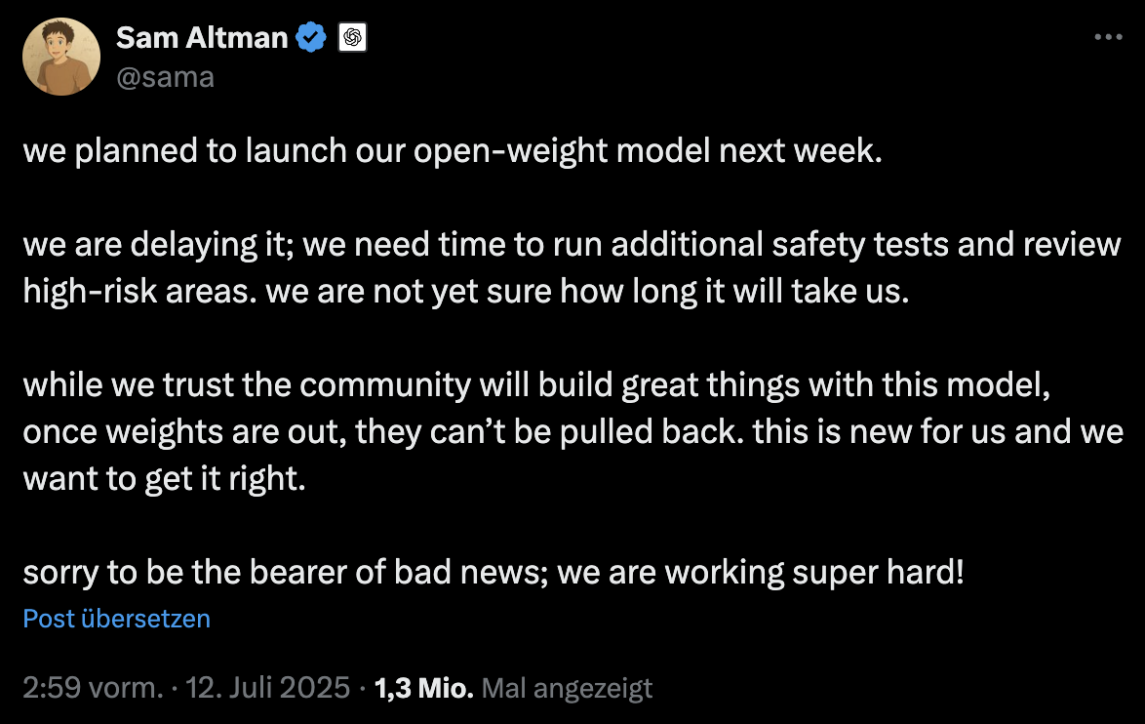
Task: Click the 12. Juli 2025 date
Action: (x=267, y=687)
